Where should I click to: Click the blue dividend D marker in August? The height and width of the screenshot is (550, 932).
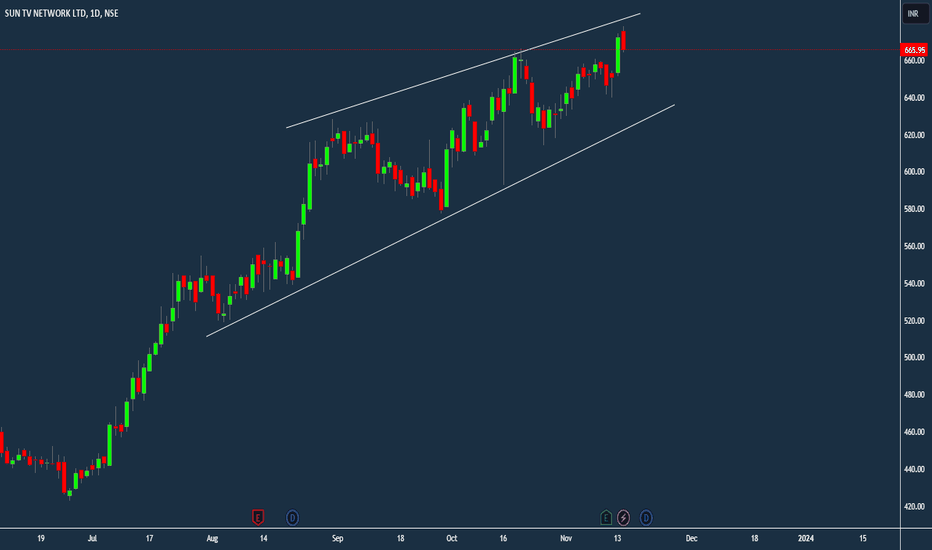(x=292, y=518)
